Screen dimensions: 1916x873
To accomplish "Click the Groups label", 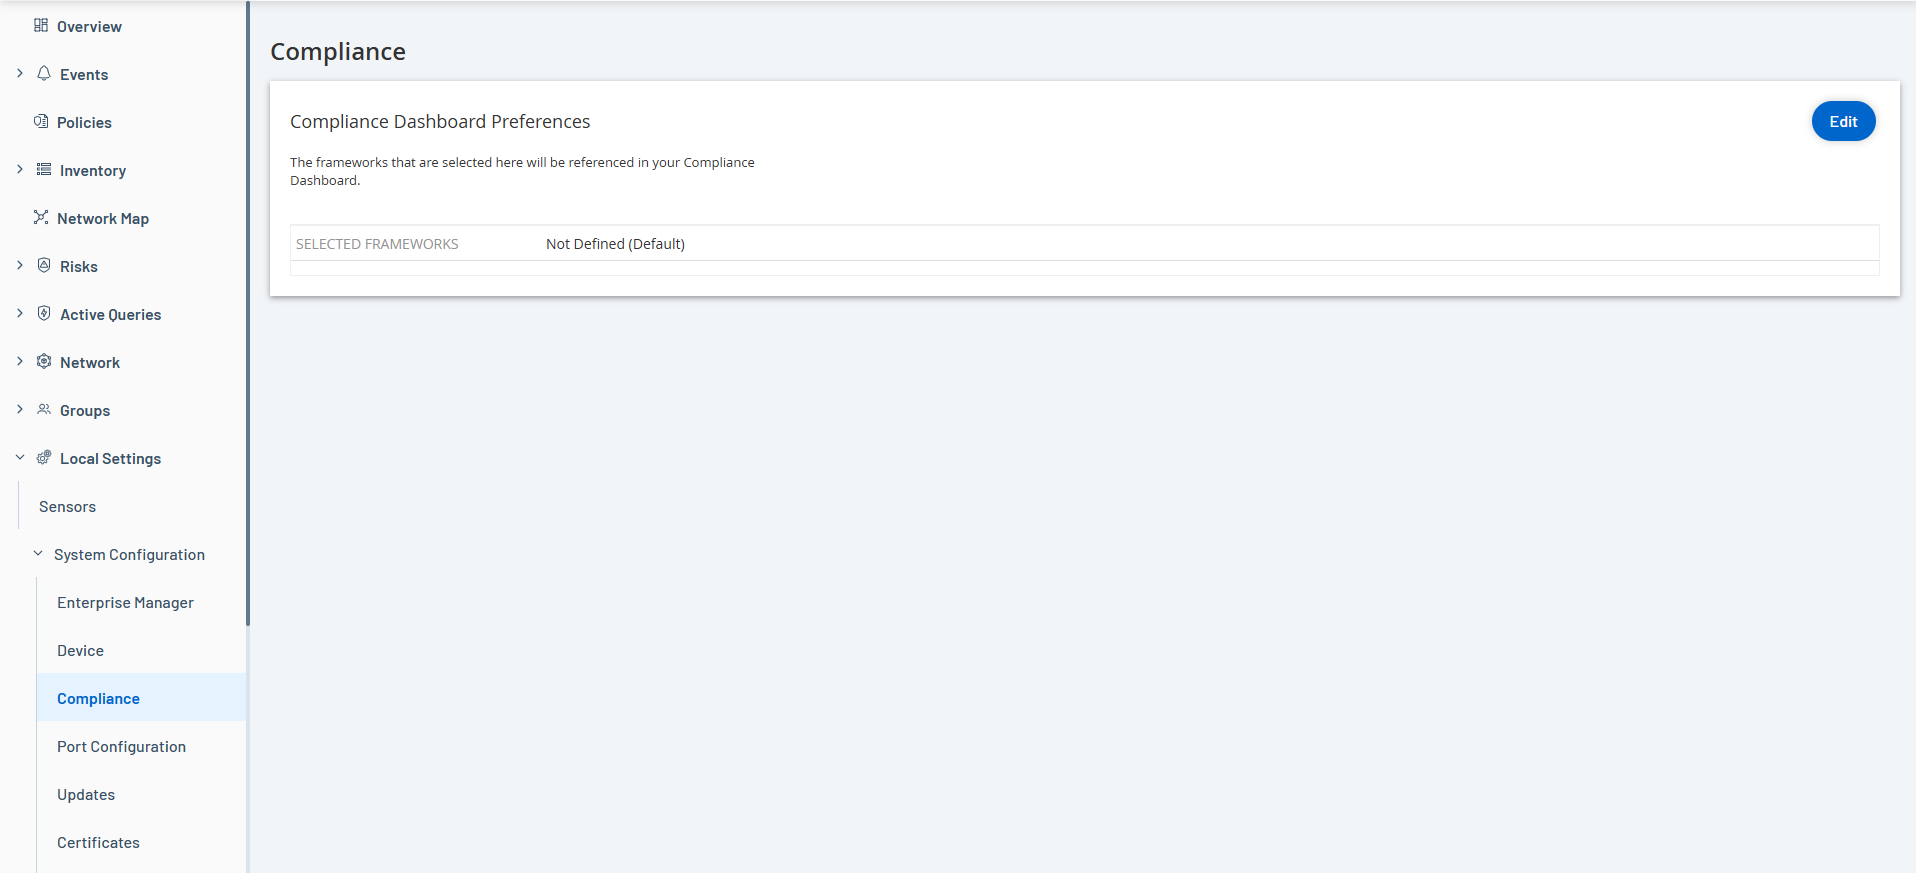I will tap(85, 411).
